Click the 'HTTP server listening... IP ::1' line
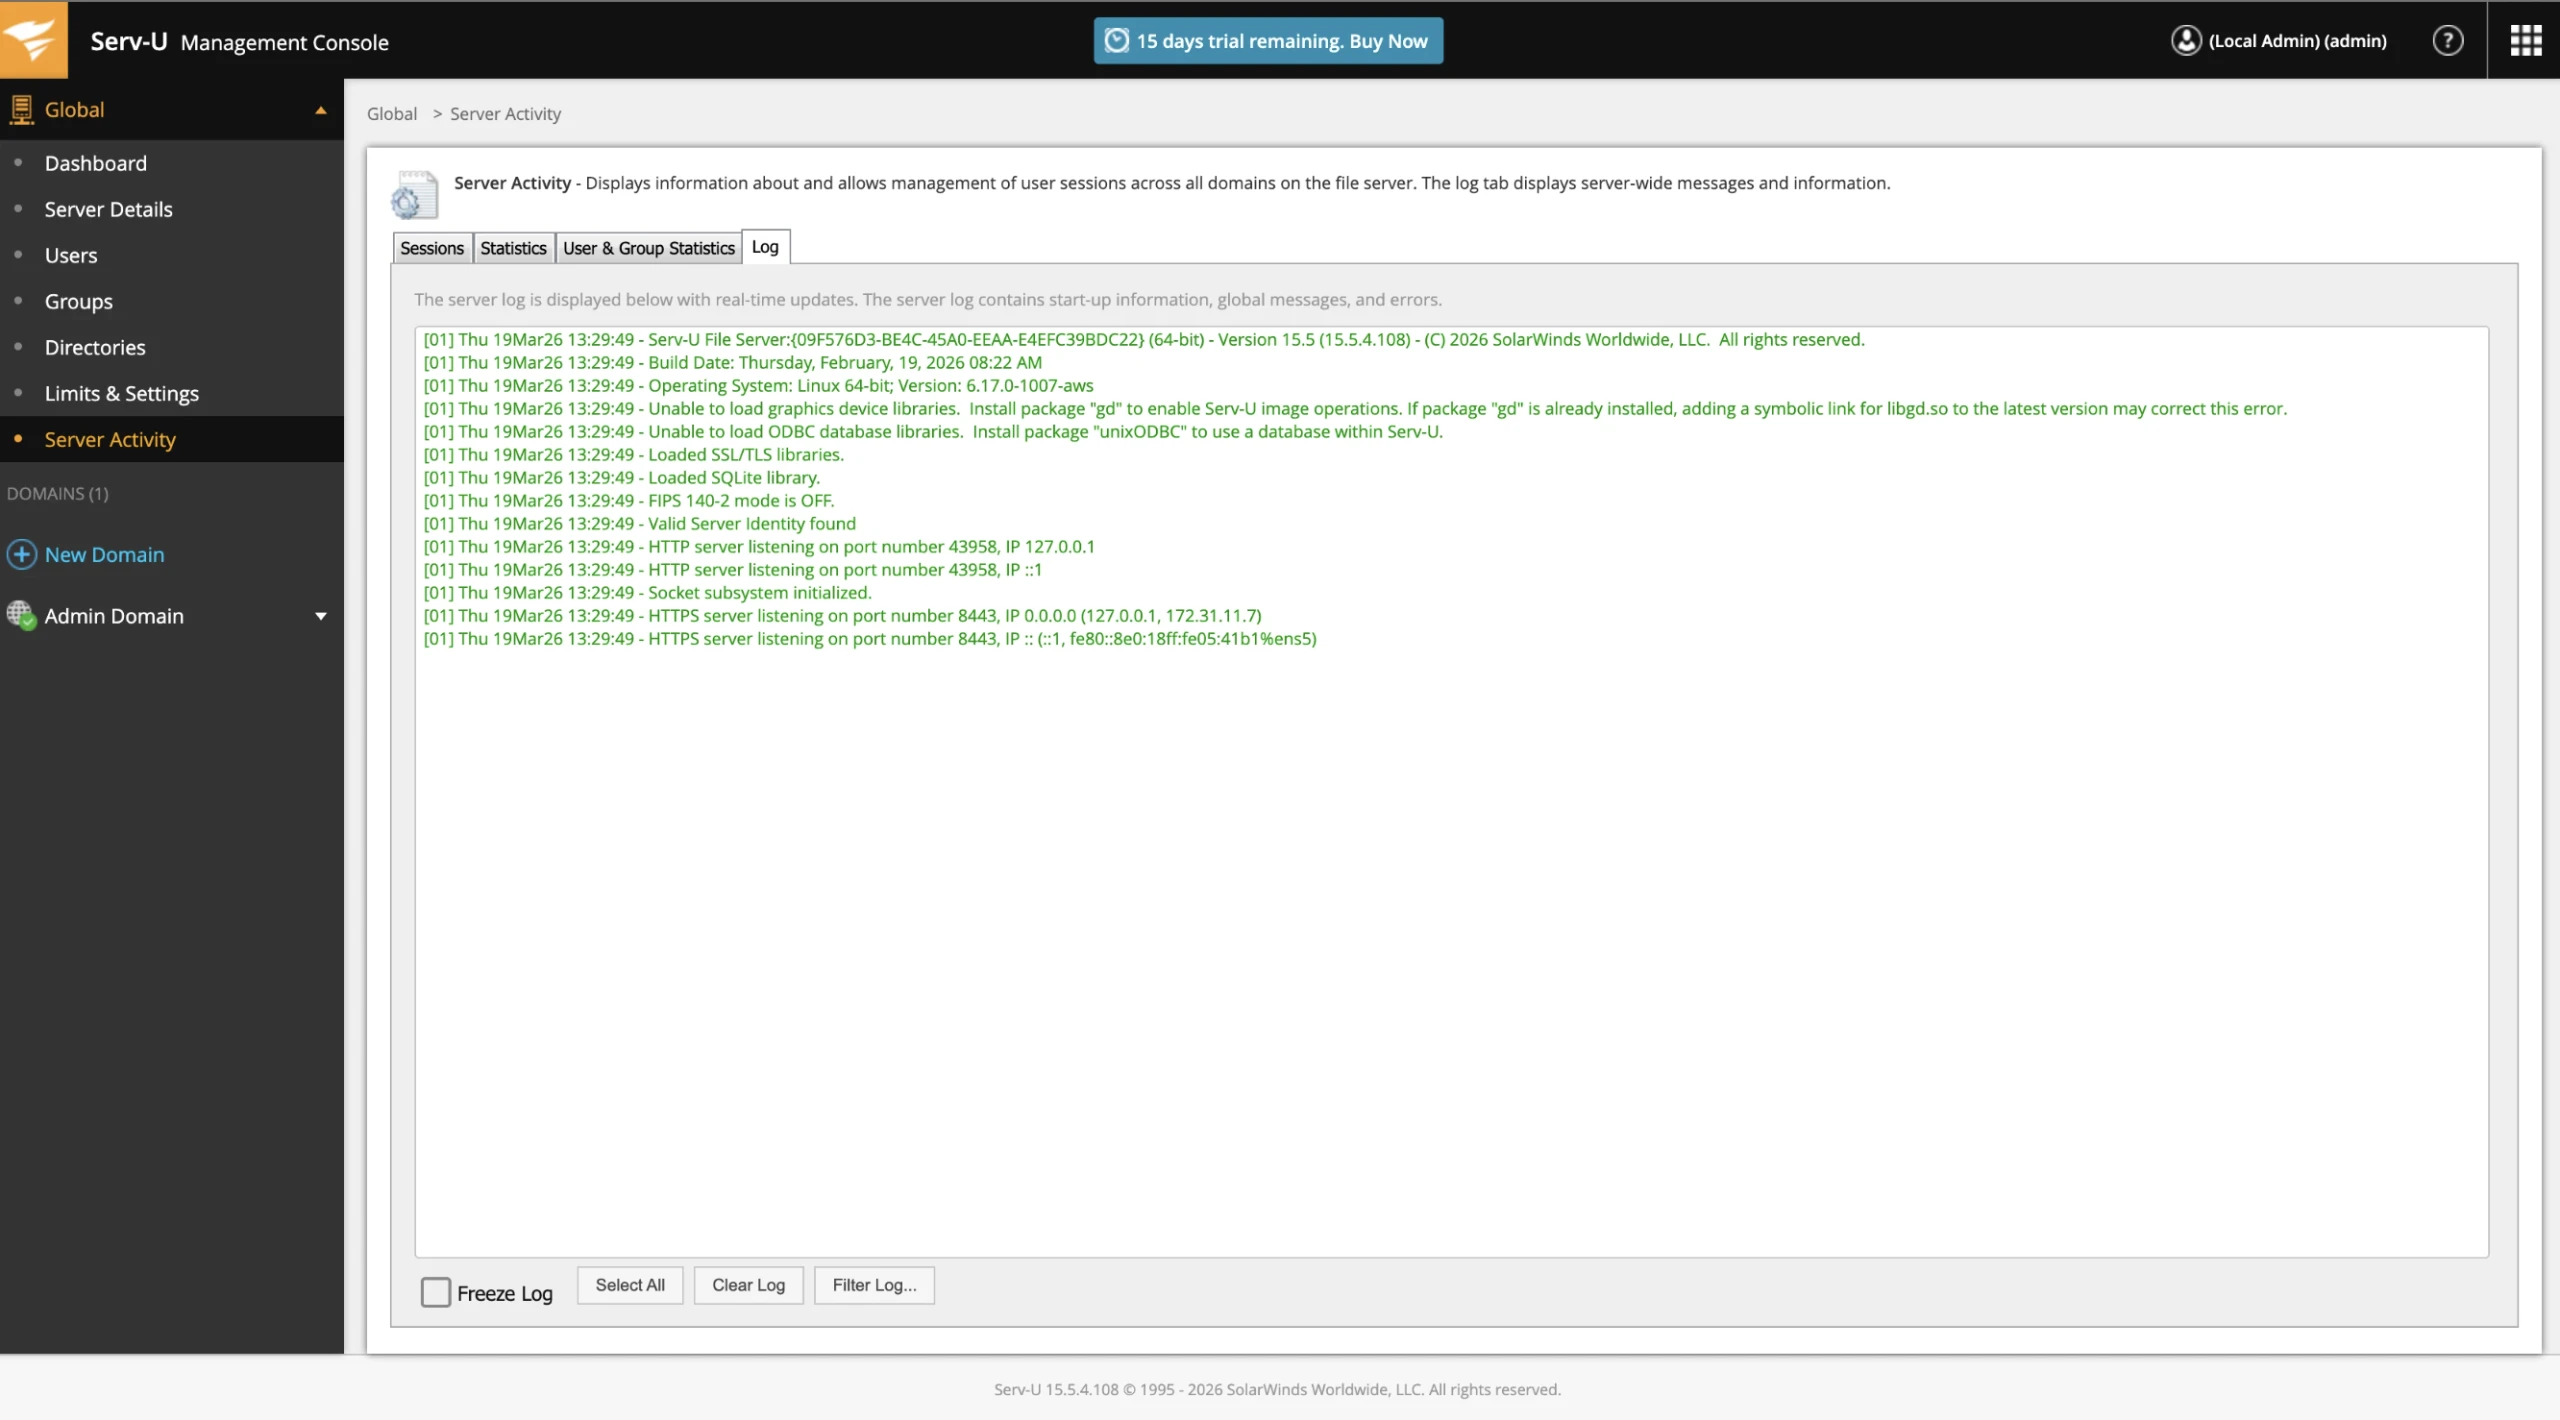Image resolution: width=2560 pixels, height=1420 pixels. (732, 569)
